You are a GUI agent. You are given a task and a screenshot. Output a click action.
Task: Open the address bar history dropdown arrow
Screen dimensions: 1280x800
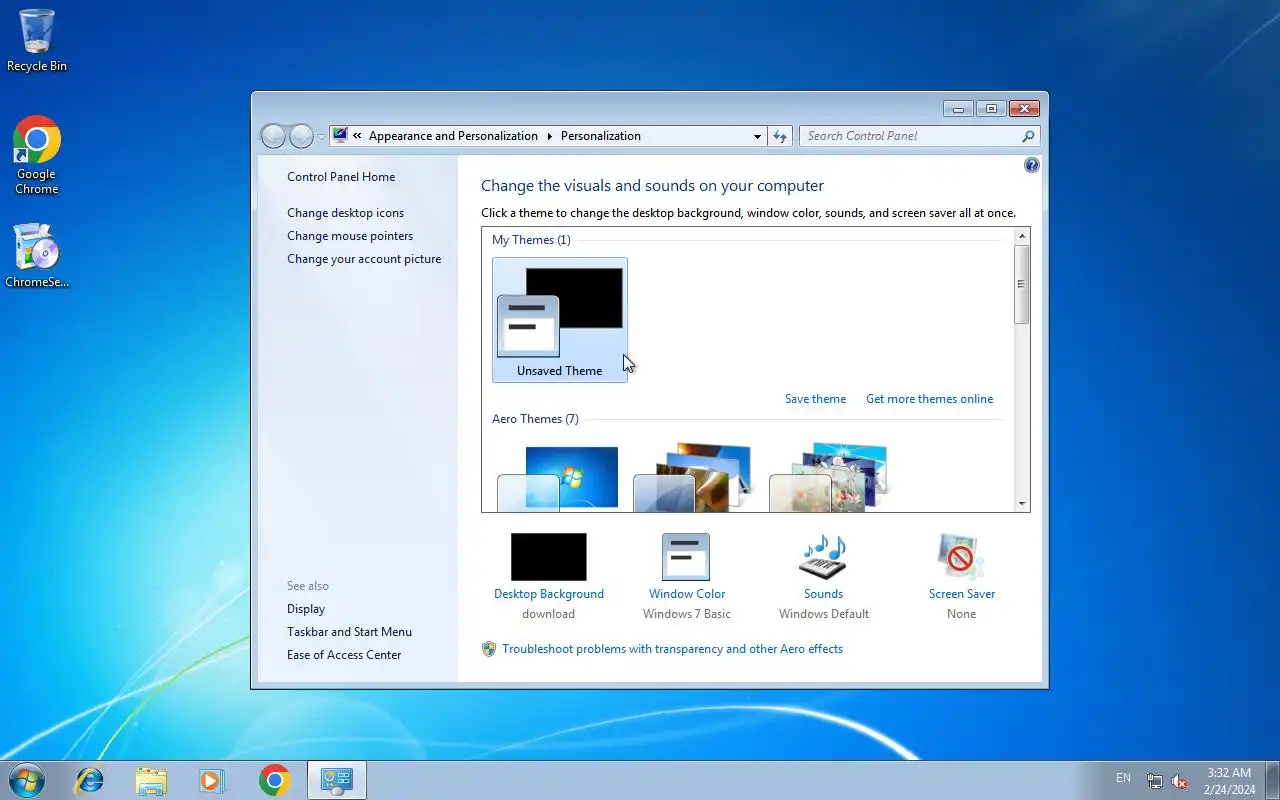(x=757, y=136)
